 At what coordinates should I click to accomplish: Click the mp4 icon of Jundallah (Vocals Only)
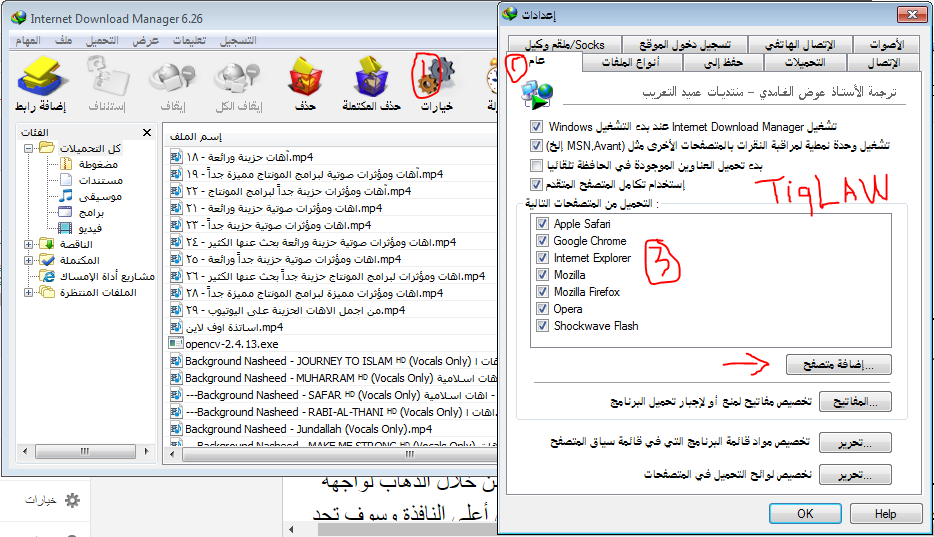[x=176, y=429]
